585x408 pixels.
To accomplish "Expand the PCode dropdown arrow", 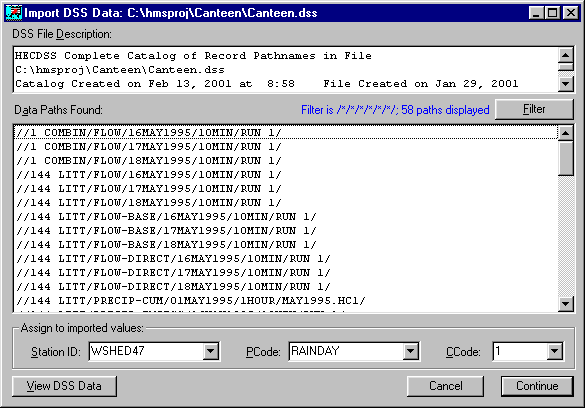I will 410,351.
